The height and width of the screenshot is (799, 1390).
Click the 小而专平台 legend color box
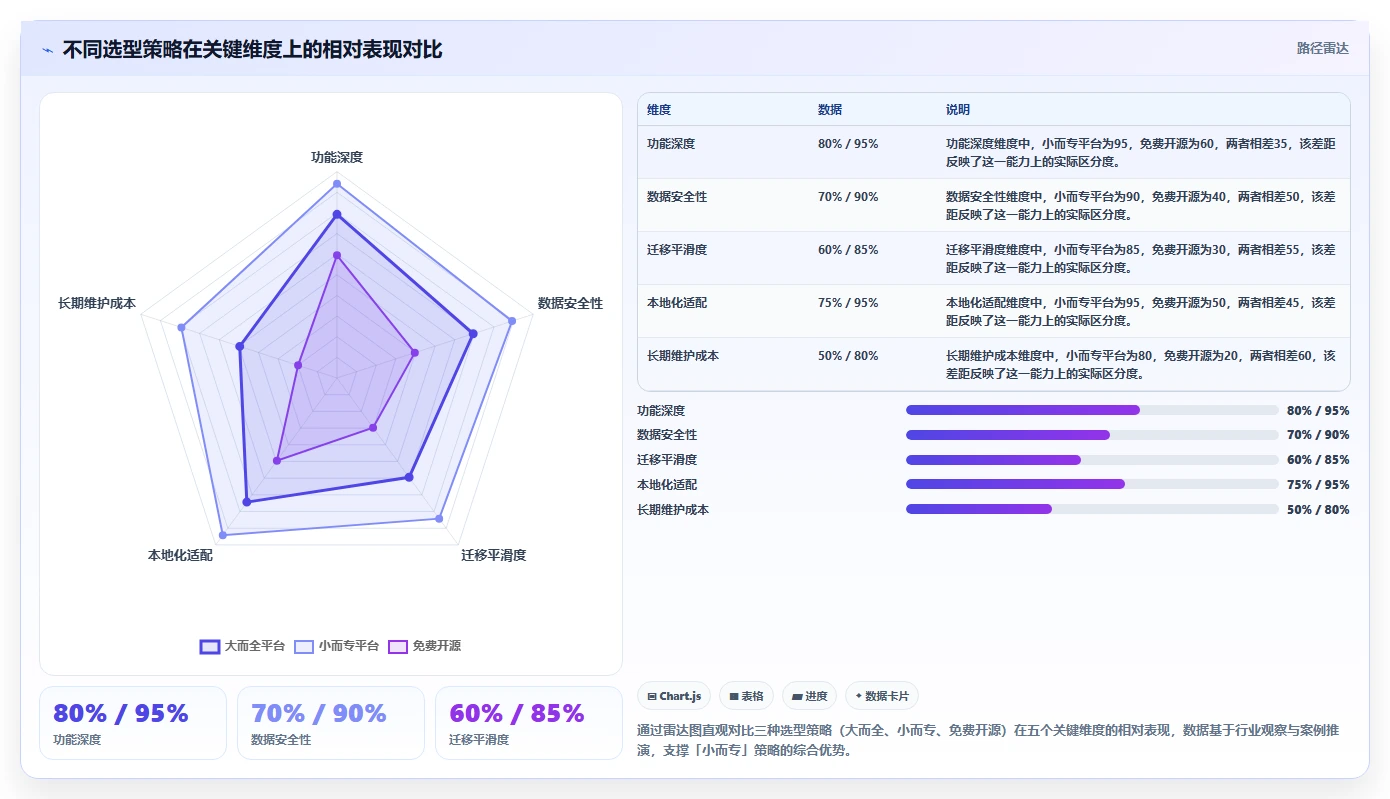[x=304, y=646]
